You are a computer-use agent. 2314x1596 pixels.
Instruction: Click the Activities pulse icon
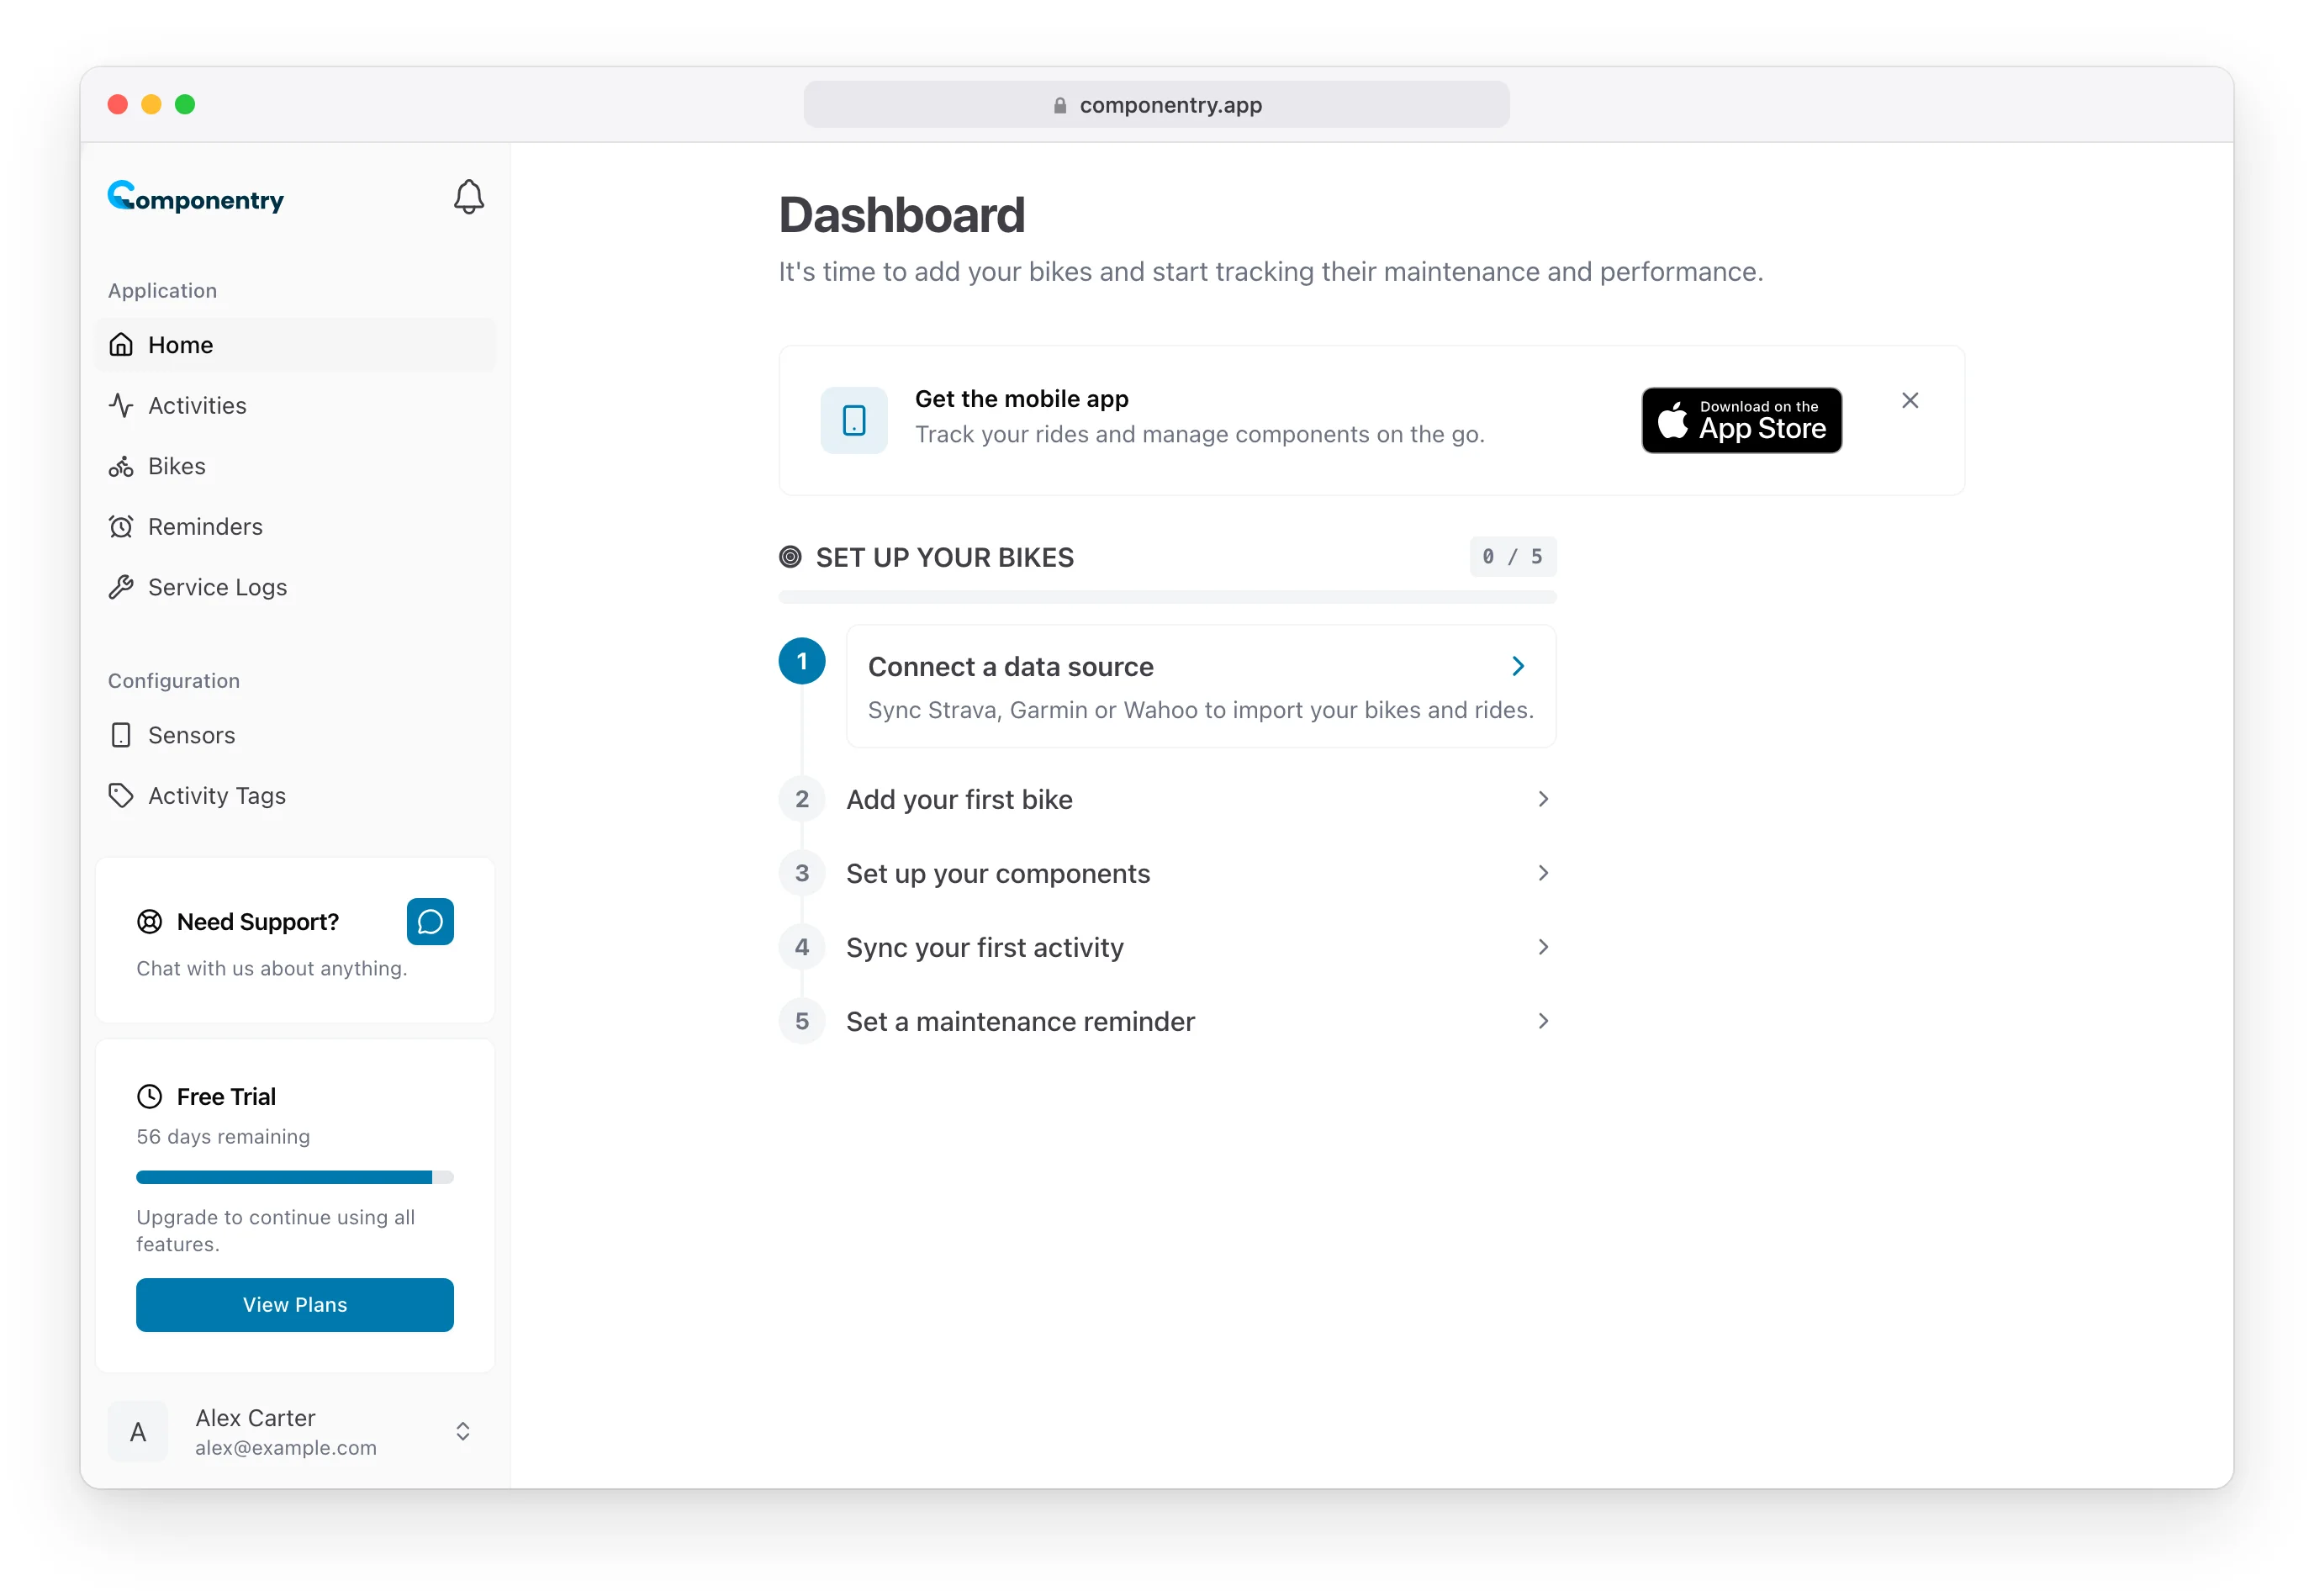point(121,405)
